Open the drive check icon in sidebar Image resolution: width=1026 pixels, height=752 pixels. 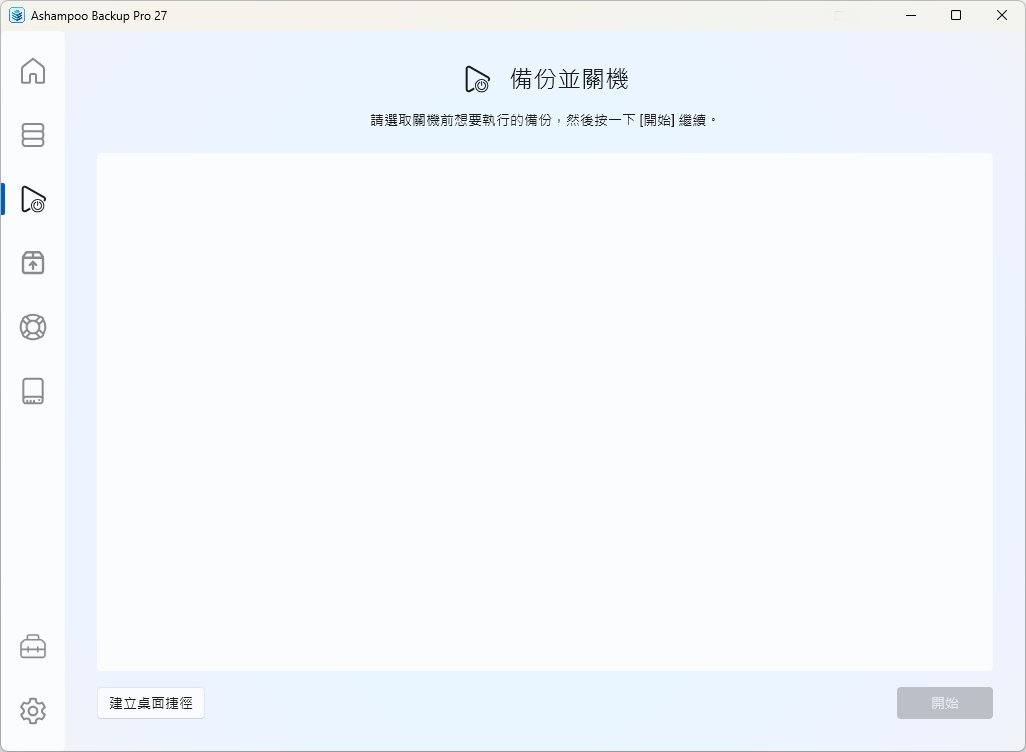[33, 391]
